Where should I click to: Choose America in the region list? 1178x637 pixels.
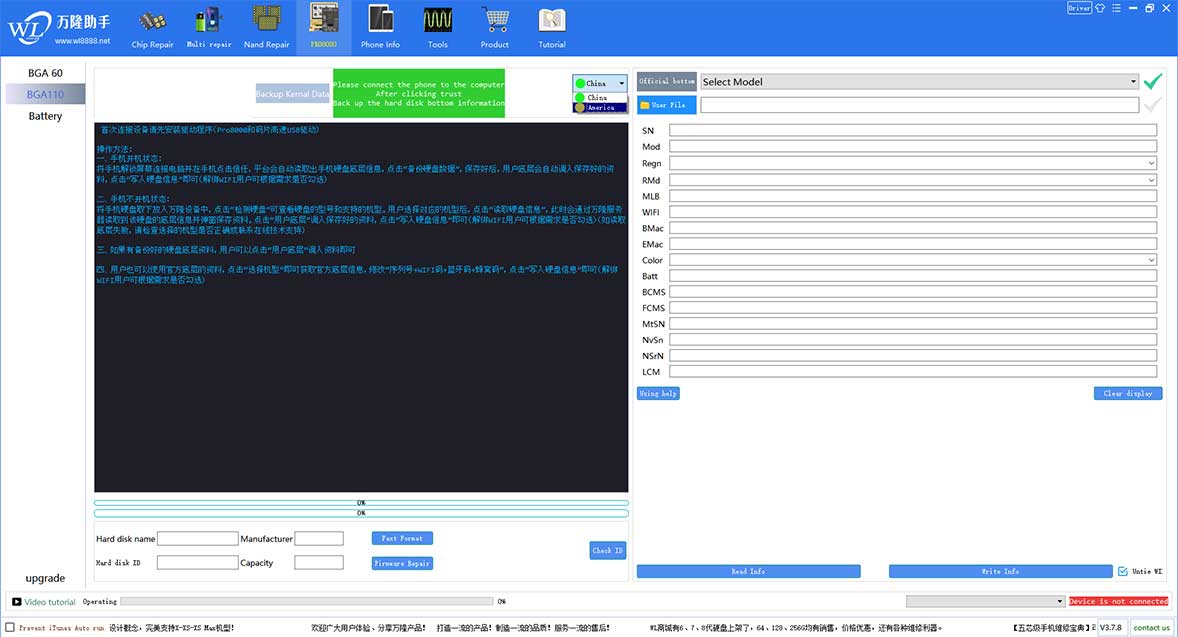[x=600, y=107]
